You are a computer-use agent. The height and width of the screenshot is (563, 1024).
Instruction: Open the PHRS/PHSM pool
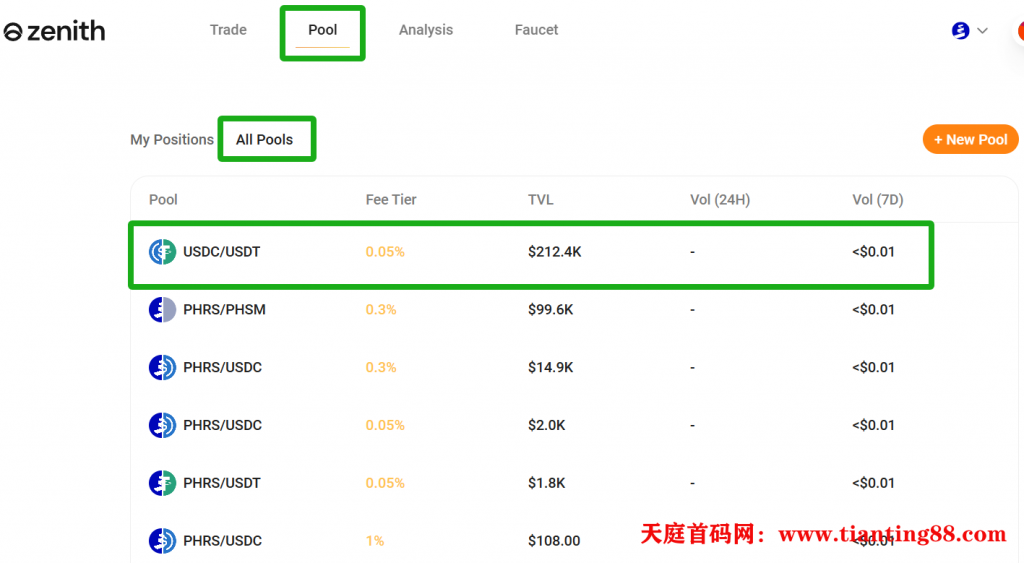224,310
